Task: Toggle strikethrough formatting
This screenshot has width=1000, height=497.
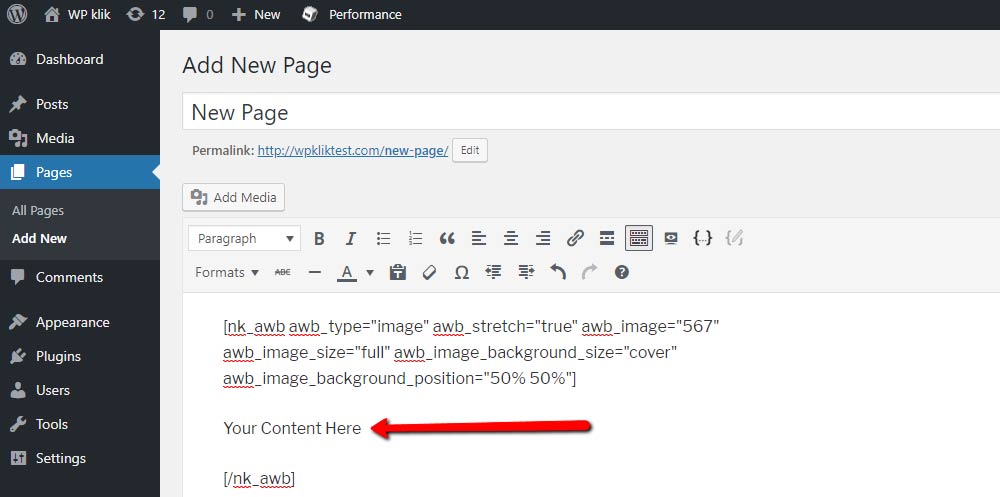Action: tap(283, 272)
